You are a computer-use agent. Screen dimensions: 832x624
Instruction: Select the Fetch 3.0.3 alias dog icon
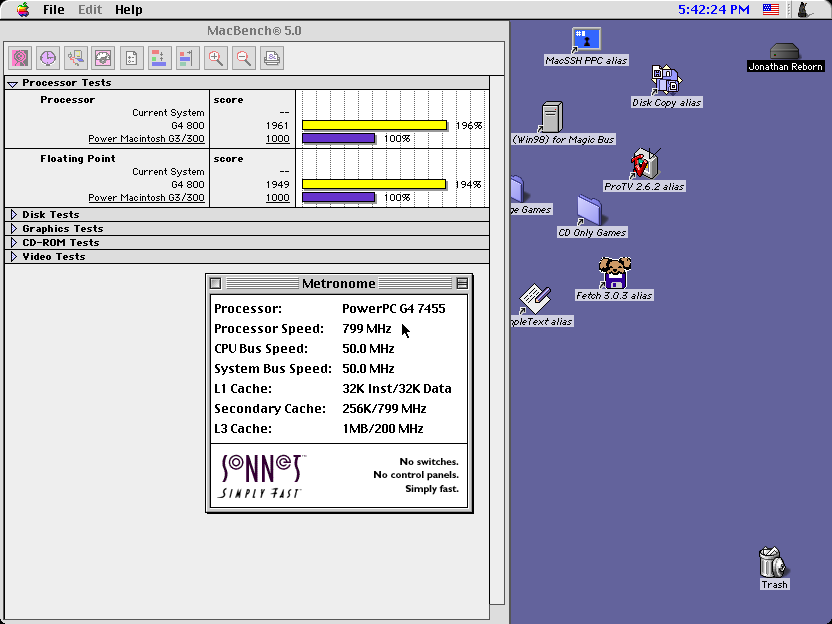coord(614,273)
